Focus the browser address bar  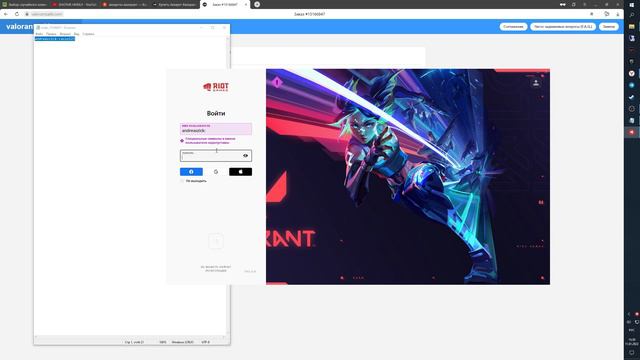309,14
